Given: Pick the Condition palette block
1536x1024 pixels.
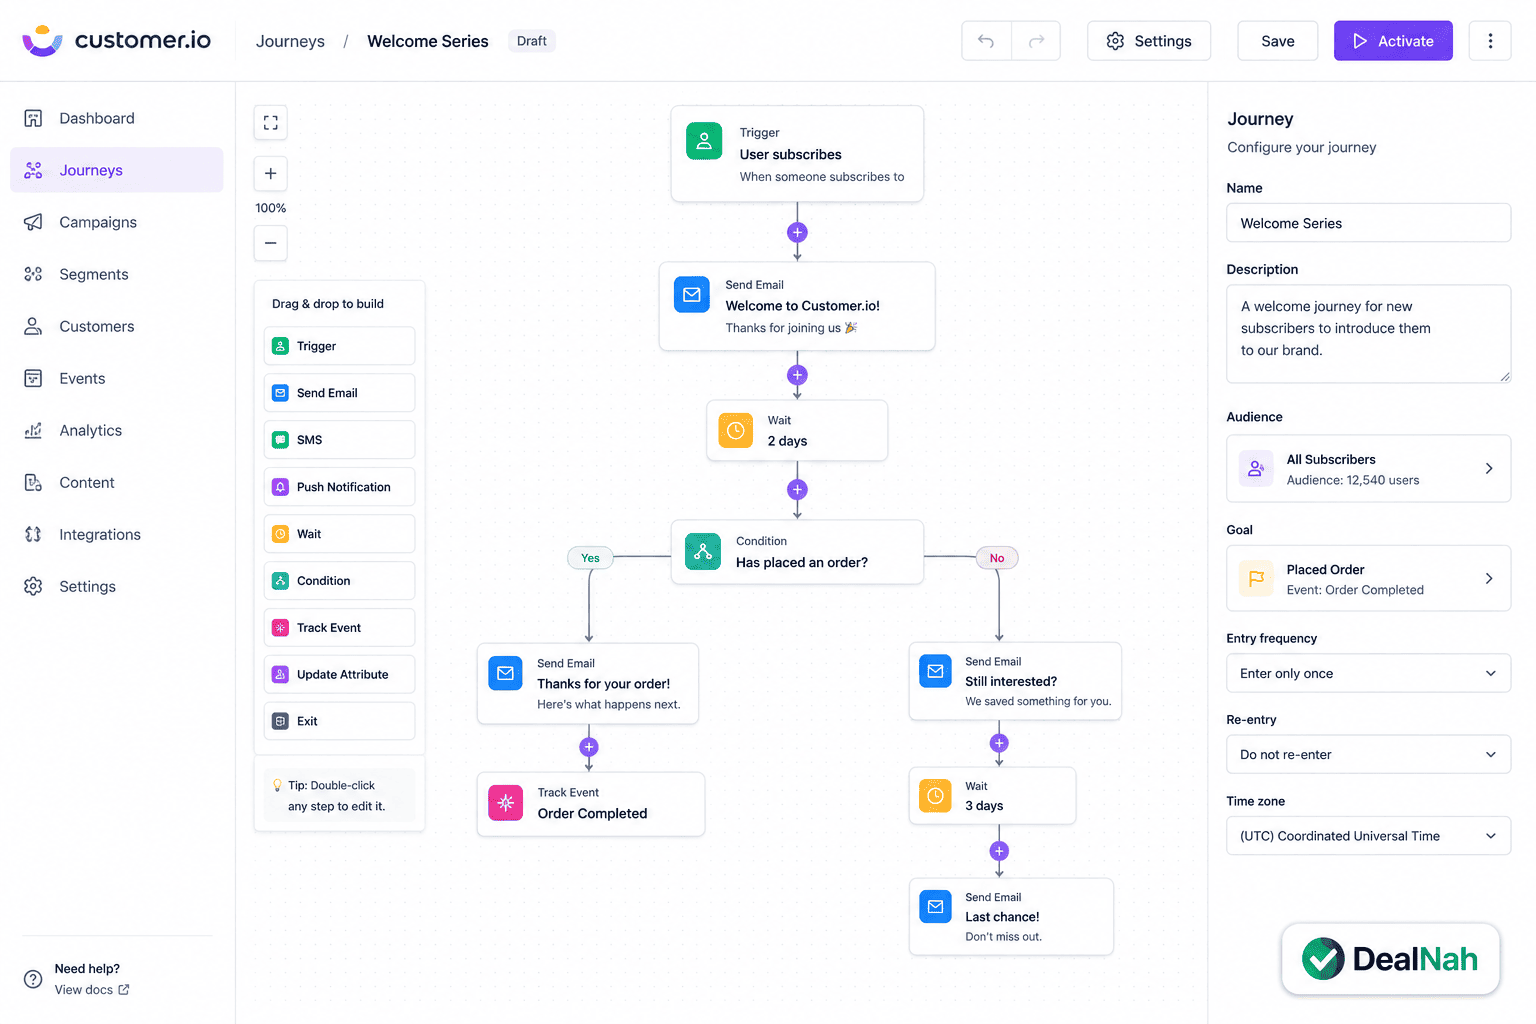Looking at the screenshot, I should pos(339,581).
